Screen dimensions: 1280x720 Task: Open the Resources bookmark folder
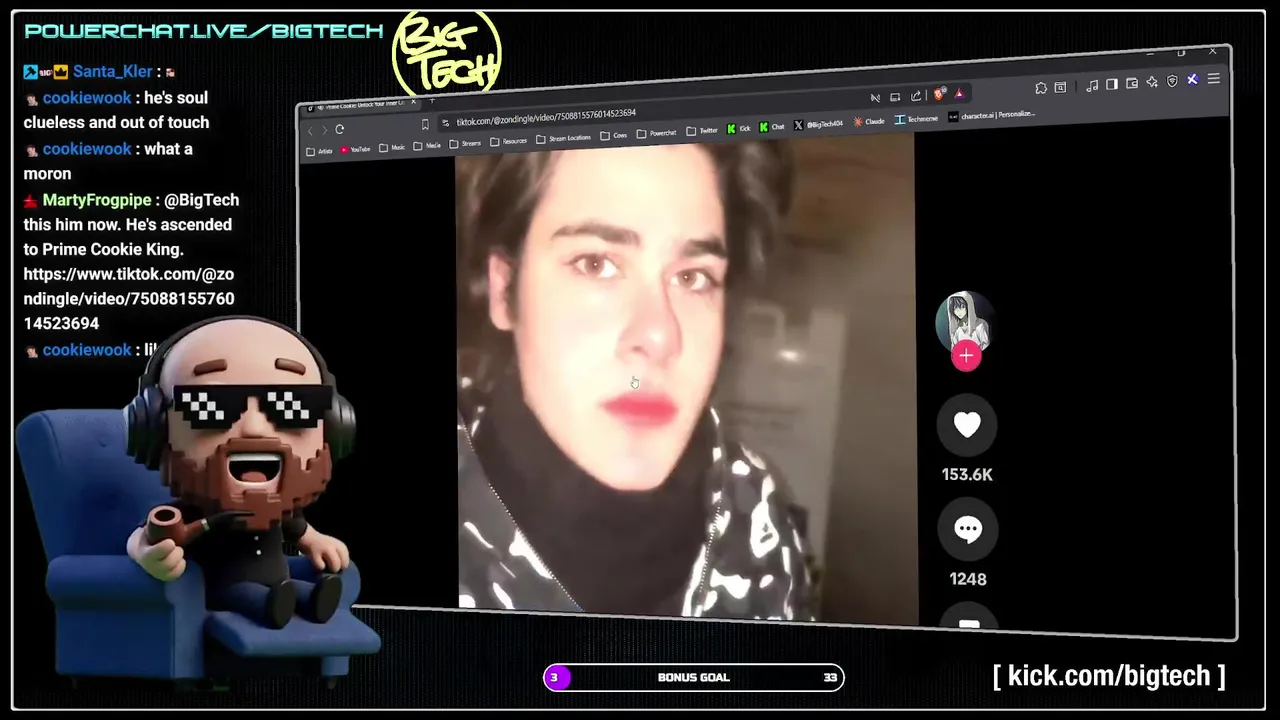508,142
